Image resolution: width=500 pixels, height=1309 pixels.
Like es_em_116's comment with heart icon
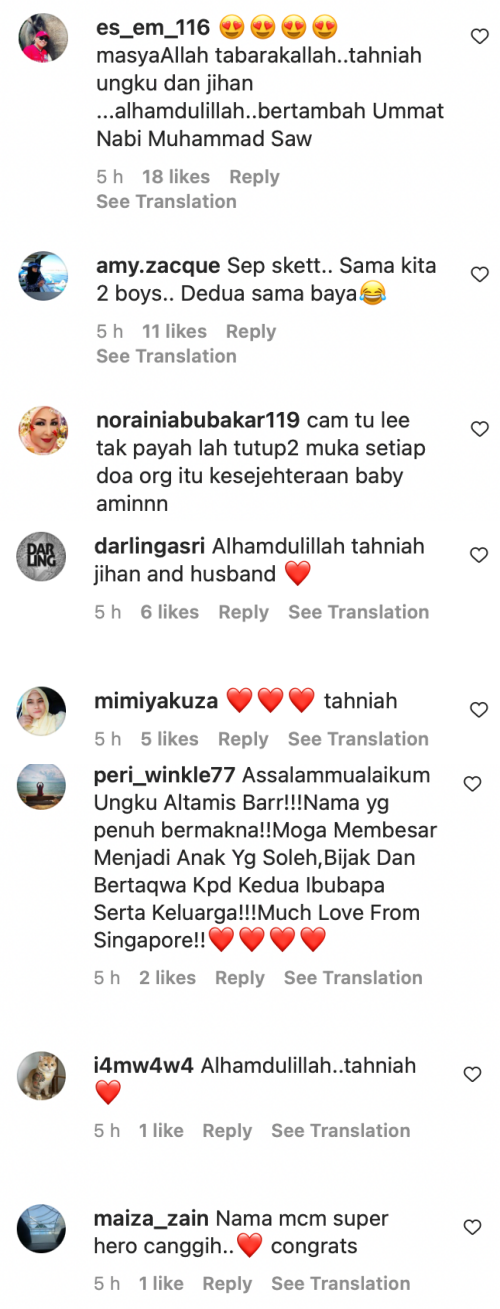click(x=479, y=35)
